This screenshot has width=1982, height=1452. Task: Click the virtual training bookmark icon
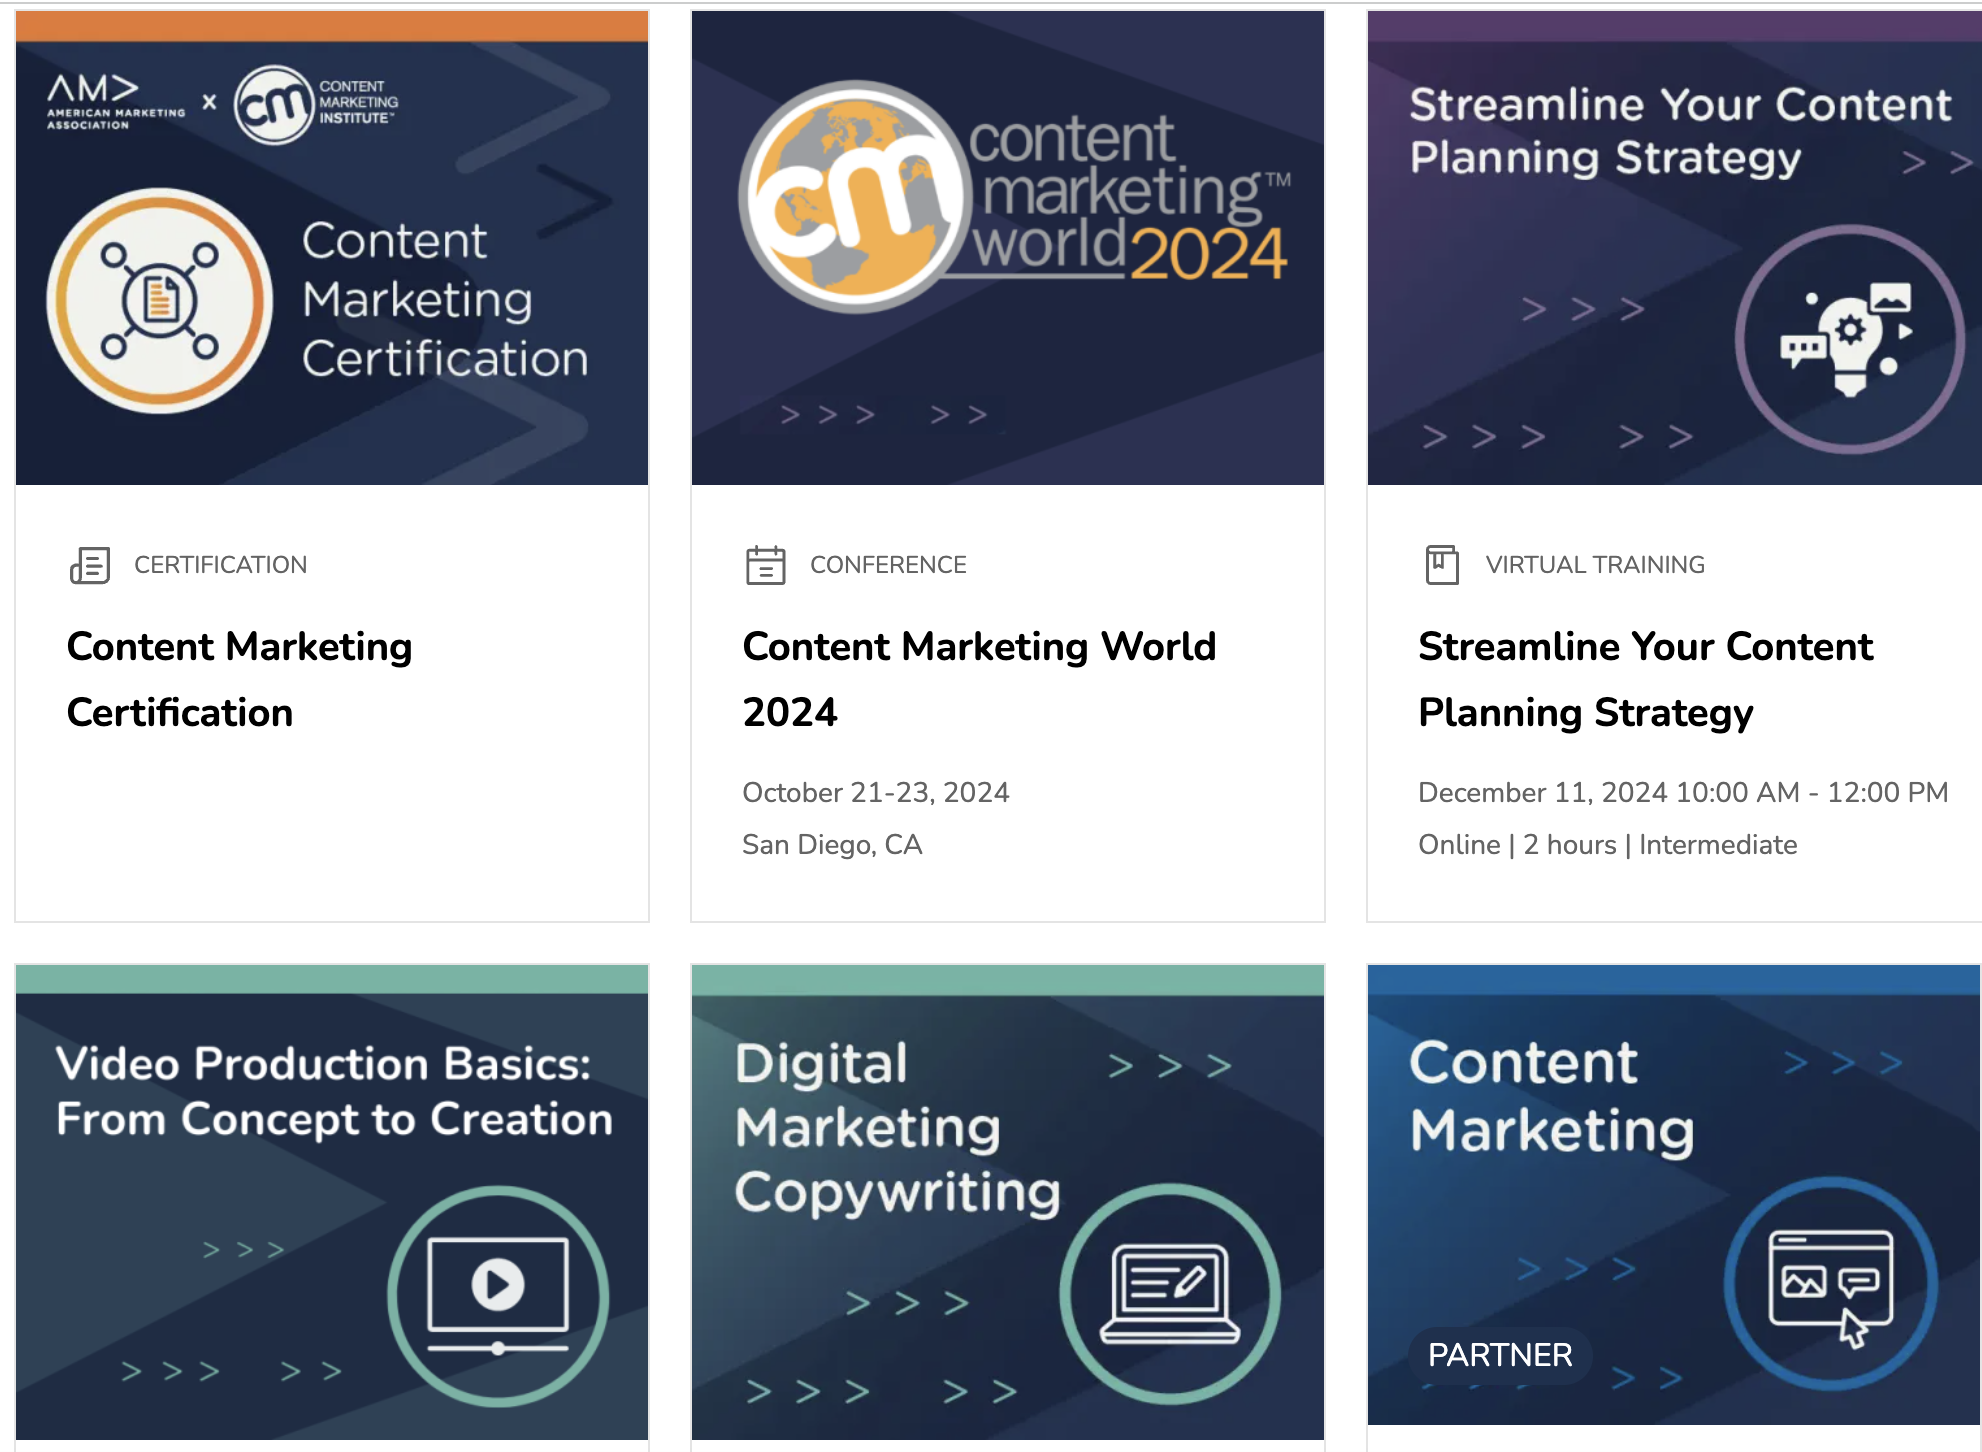tap(1441, 565)
